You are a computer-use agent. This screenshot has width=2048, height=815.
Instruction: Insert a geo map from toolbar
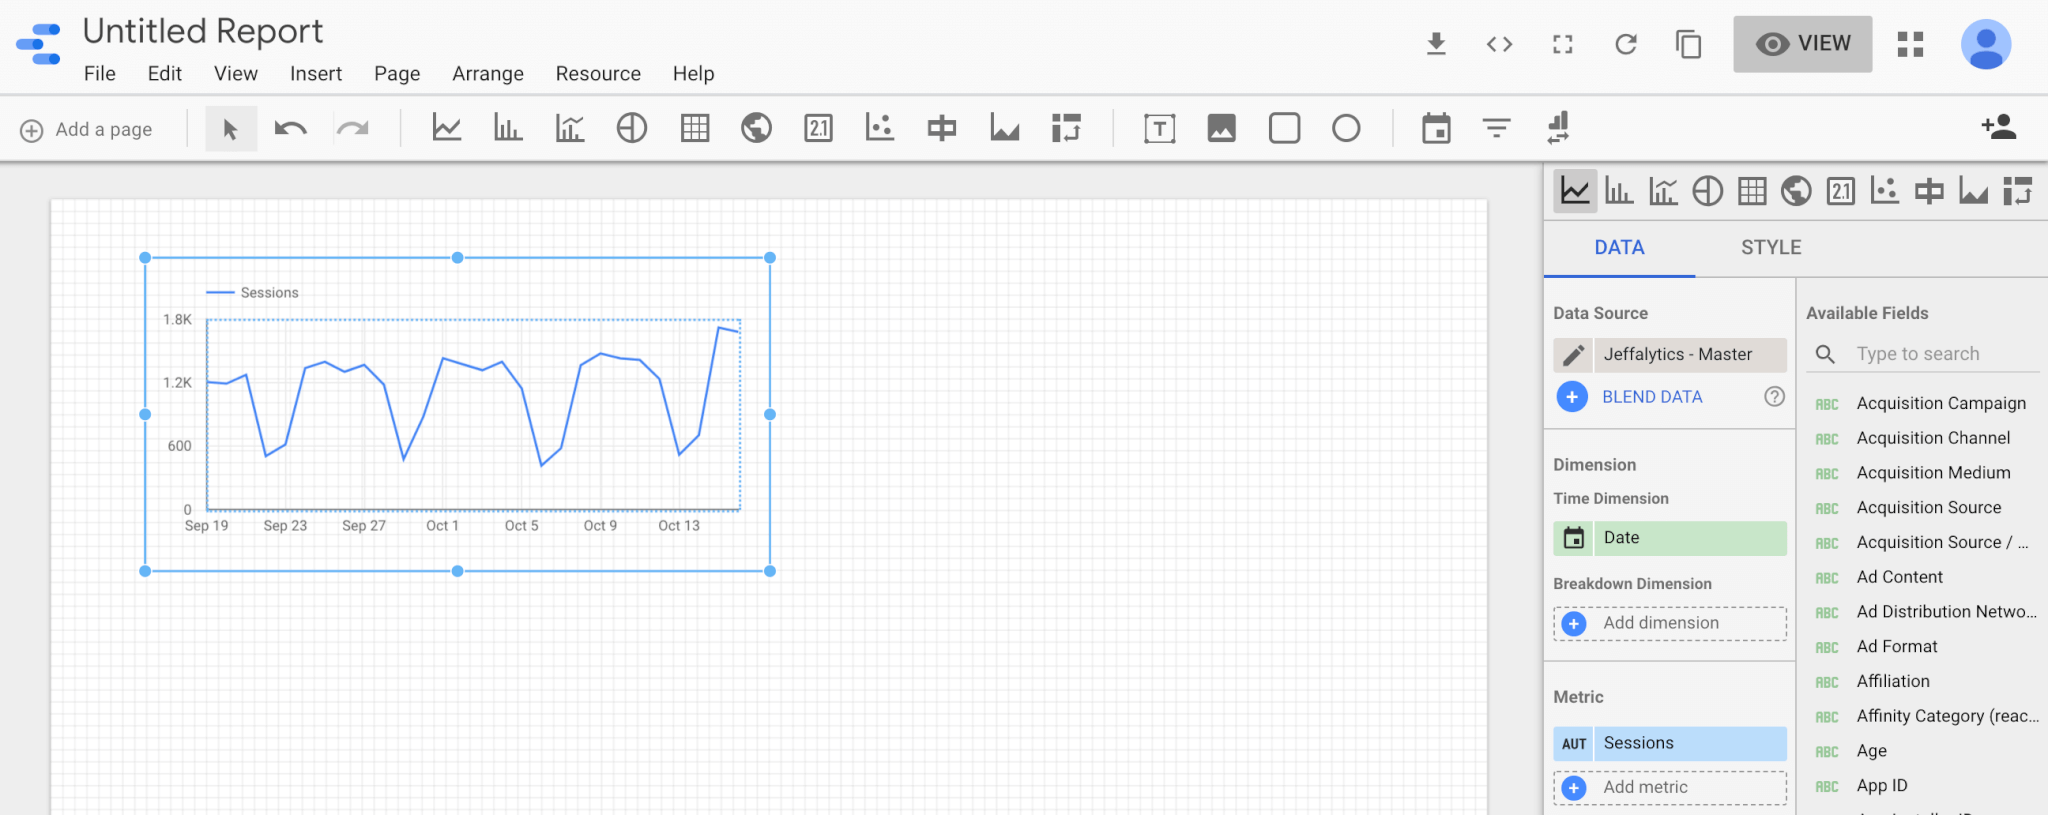pos(757,128)
